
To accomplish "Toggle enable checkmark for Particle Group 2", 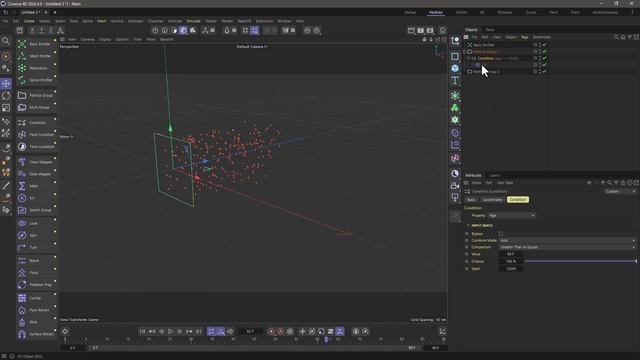I will 544,71.
